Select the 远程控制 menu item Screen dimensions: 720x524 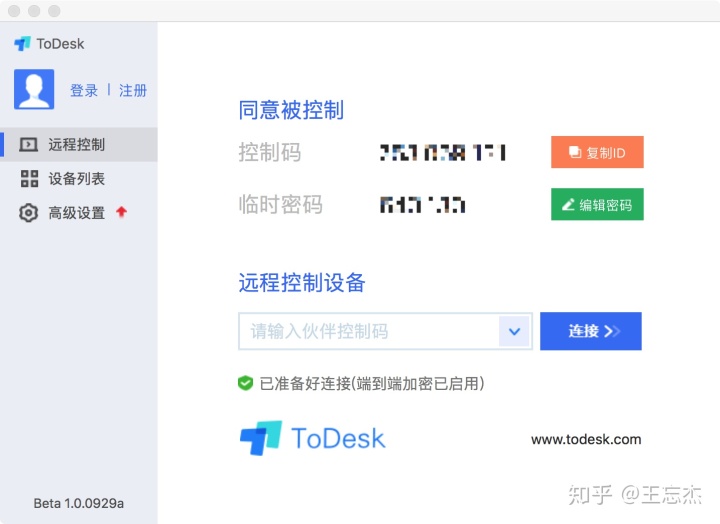[79, 145]
